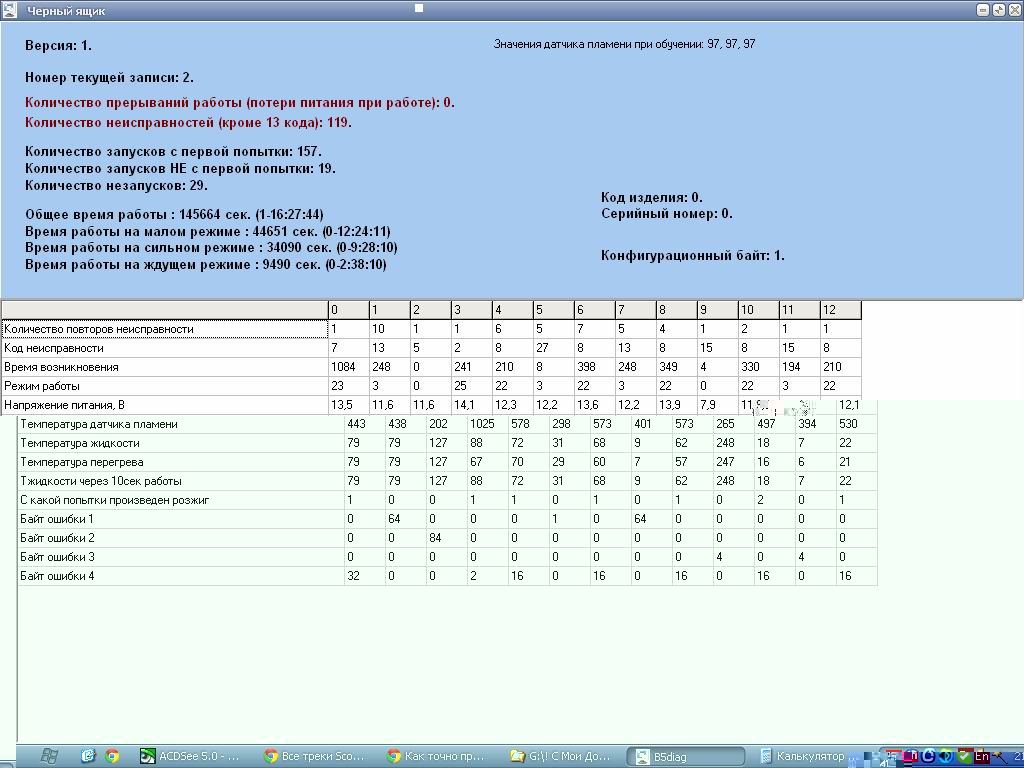Click the 'Режим работы' row label
The image size is (1024, 768).
(165, 386)
